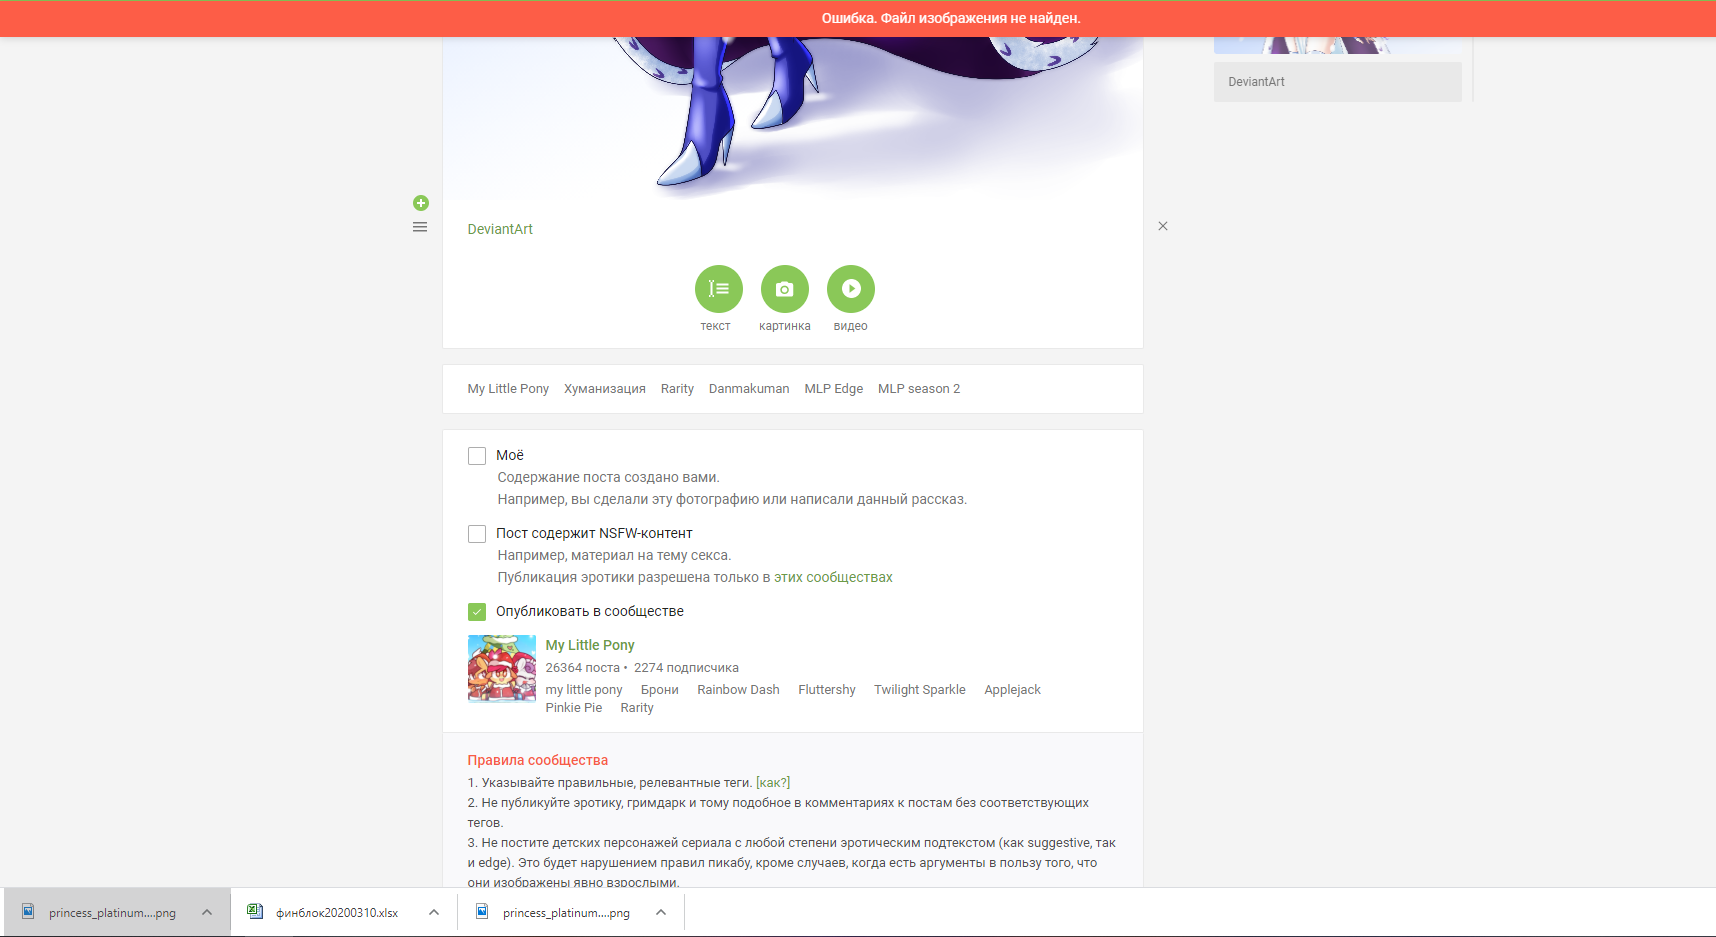The height and width of the screenshot is (937, 1716).
Task: Add a picture block via camera icon
Action: pyautogui.click(x=784, y=289)
